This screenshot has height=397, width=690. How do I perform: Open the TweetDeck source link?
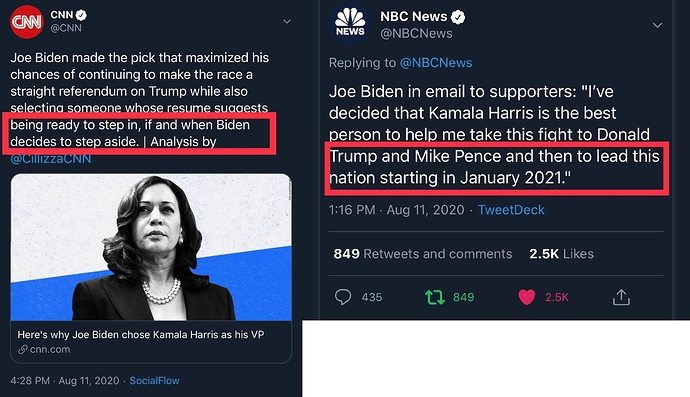[511, 210]
